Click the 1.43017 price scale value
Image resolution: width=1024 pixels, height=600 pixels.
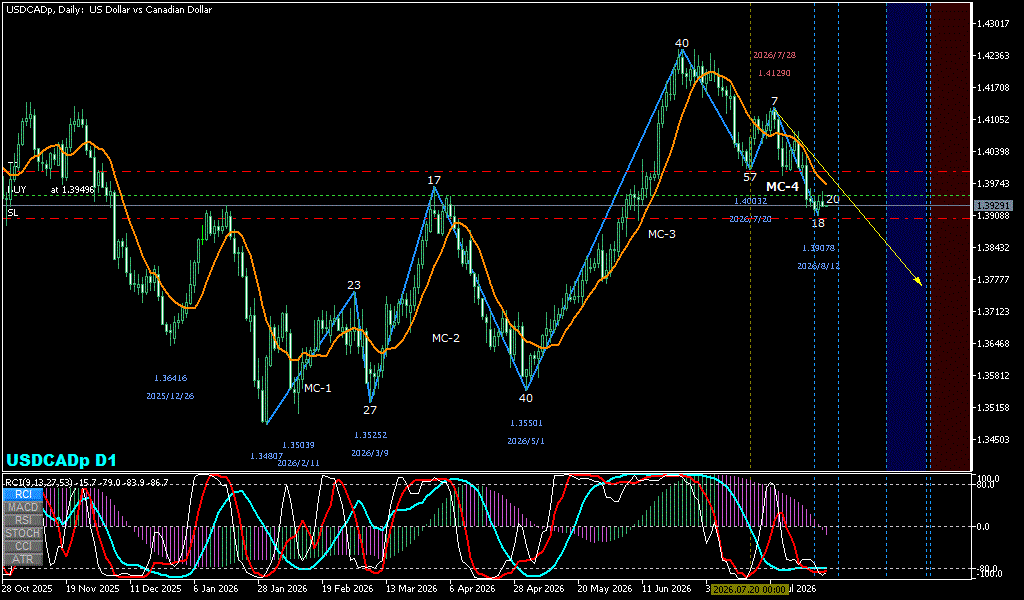coord(991,24)
